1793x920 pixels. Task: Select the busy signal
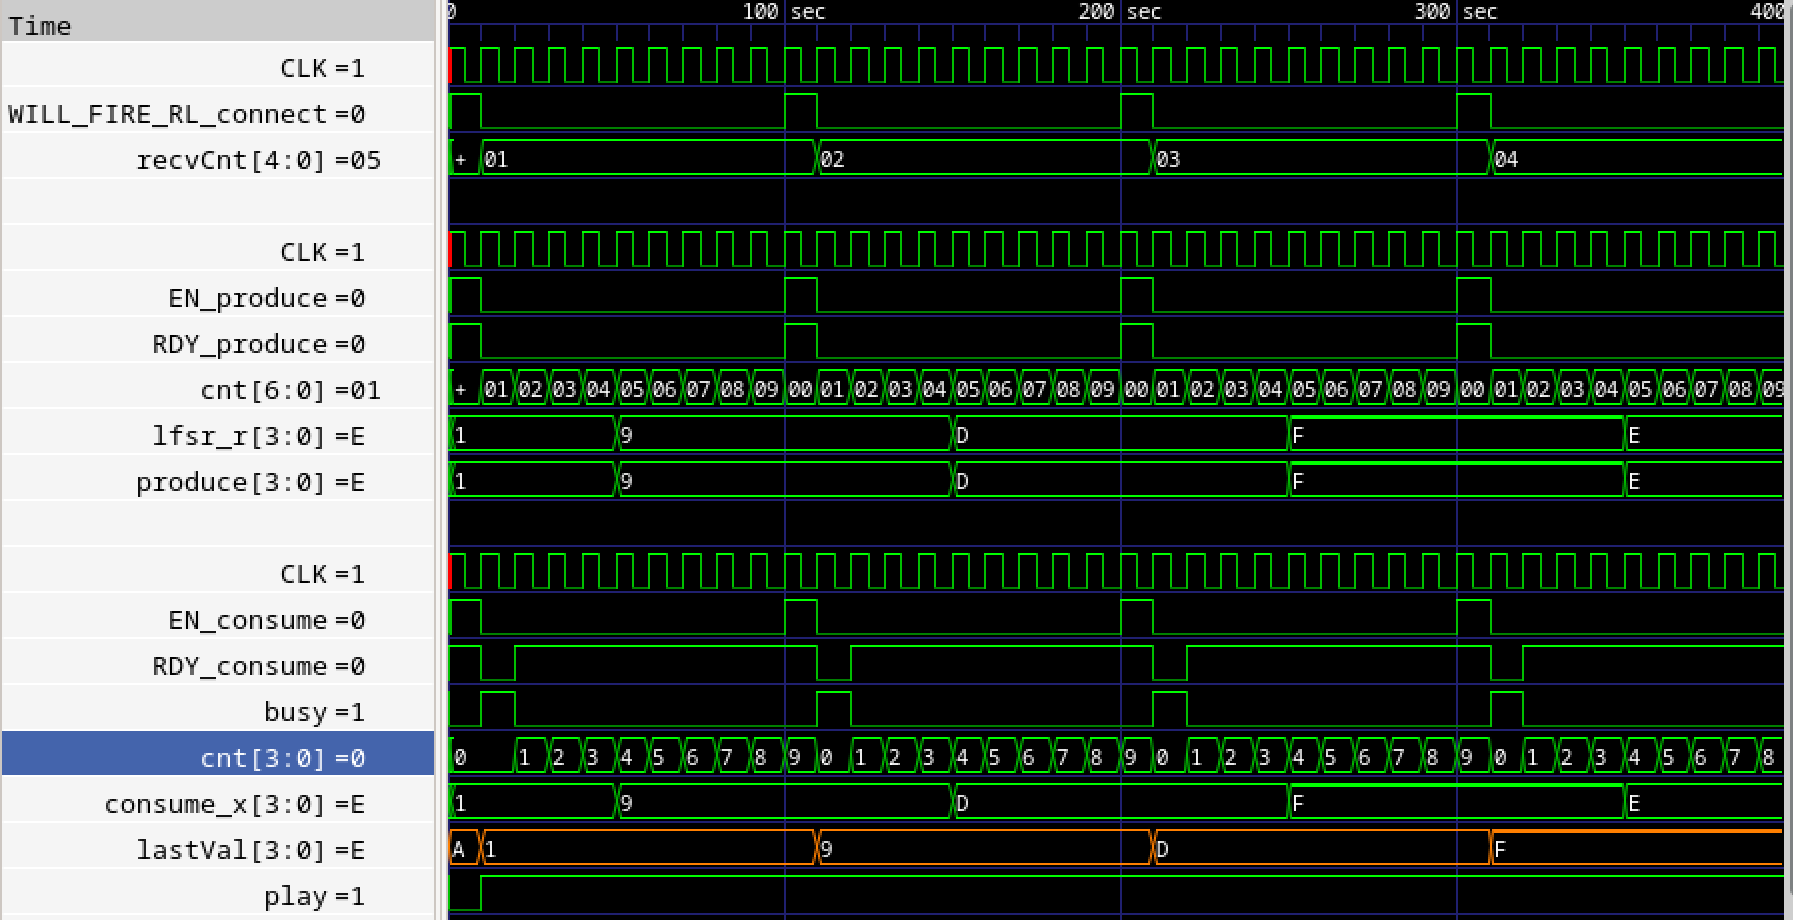coord(314,712)
